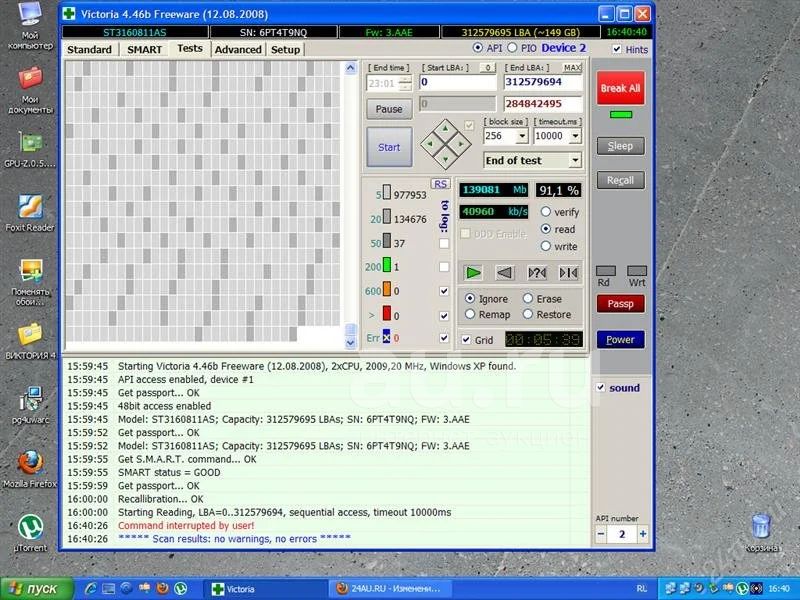Screen dimensions: 800x600
Task: Select the Erase action radio button
Action: coord(528,298)
